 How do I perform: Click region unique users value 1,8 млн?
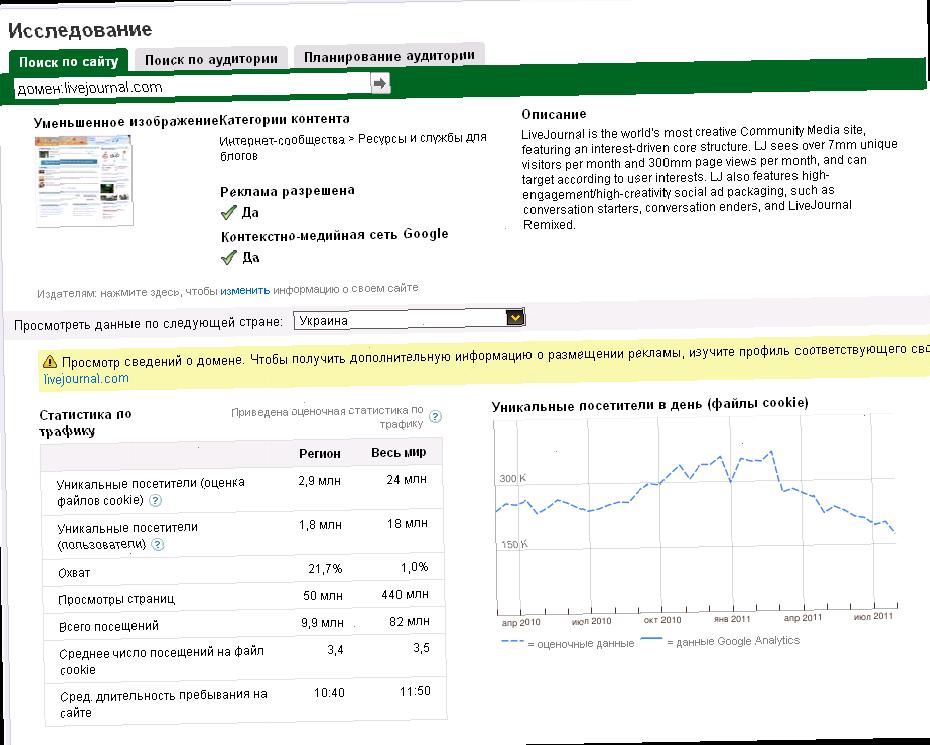click(320, 525)
